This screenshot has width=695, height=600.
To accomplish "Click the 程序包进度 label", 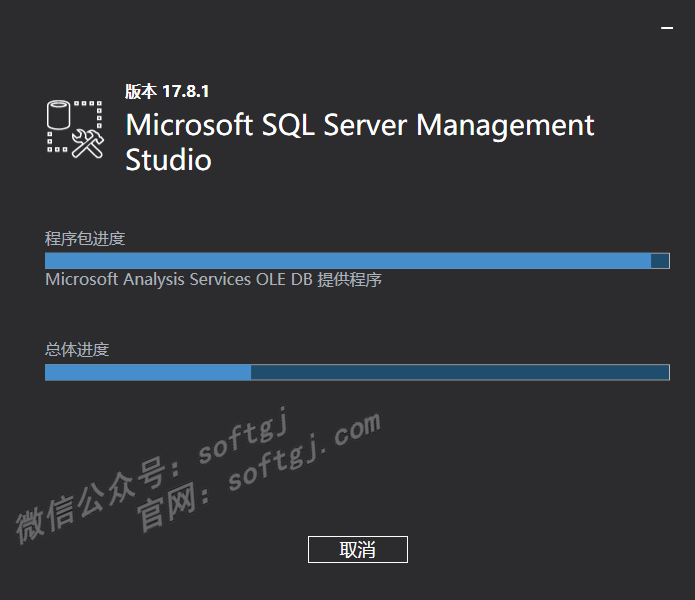I will pyautogui.click(x=85, y=239).
